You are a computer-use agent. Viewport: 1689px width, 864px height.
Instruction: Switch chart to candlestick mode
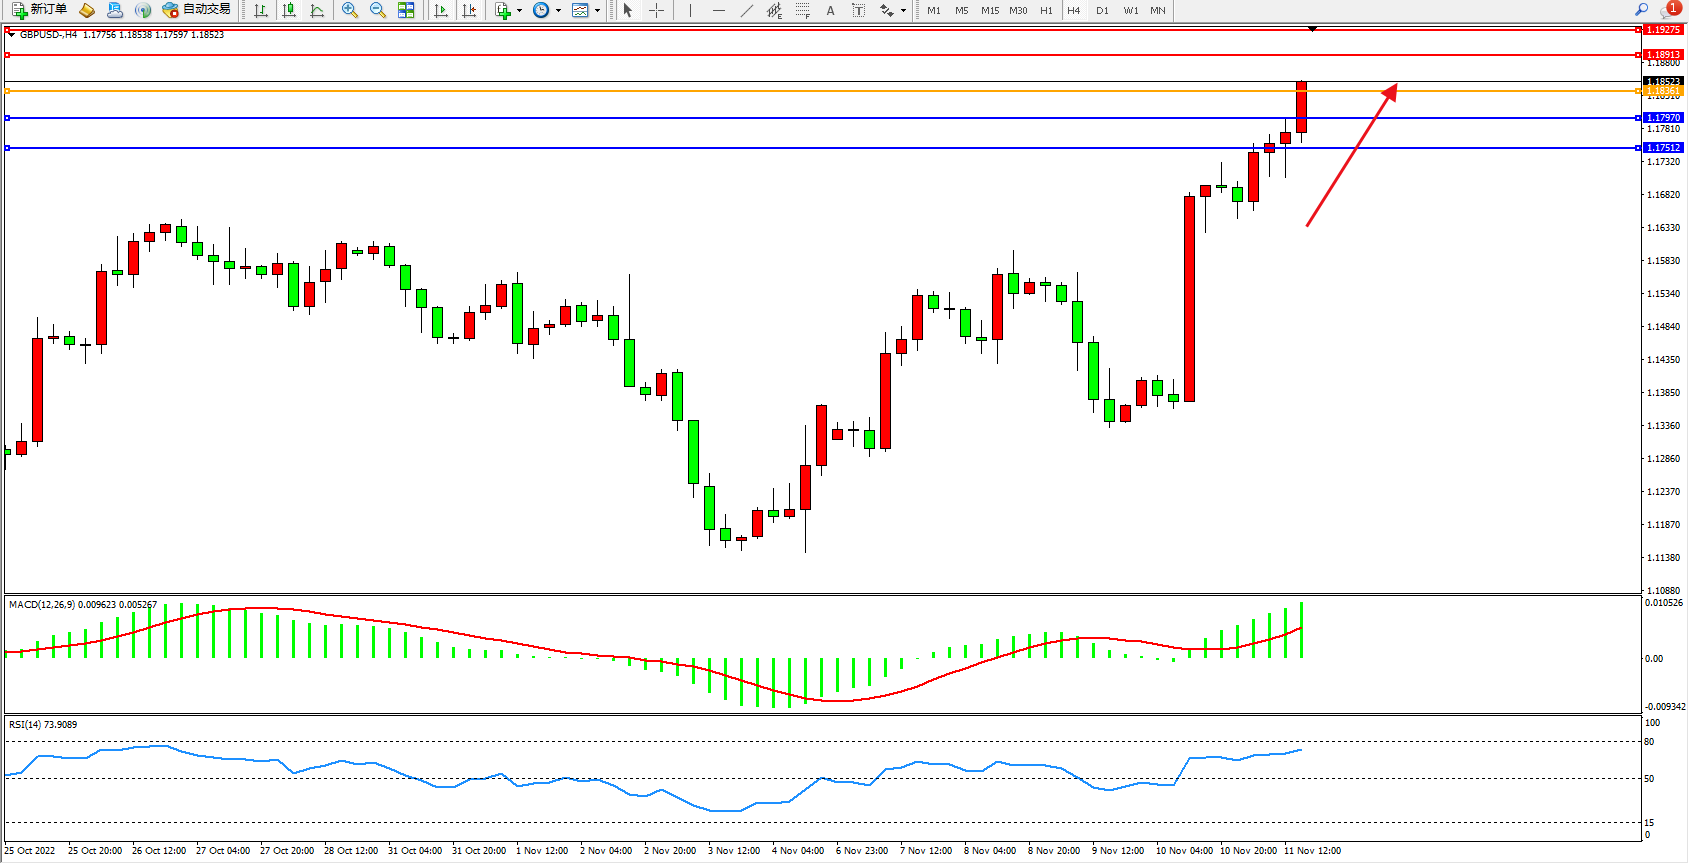(289, 10)
